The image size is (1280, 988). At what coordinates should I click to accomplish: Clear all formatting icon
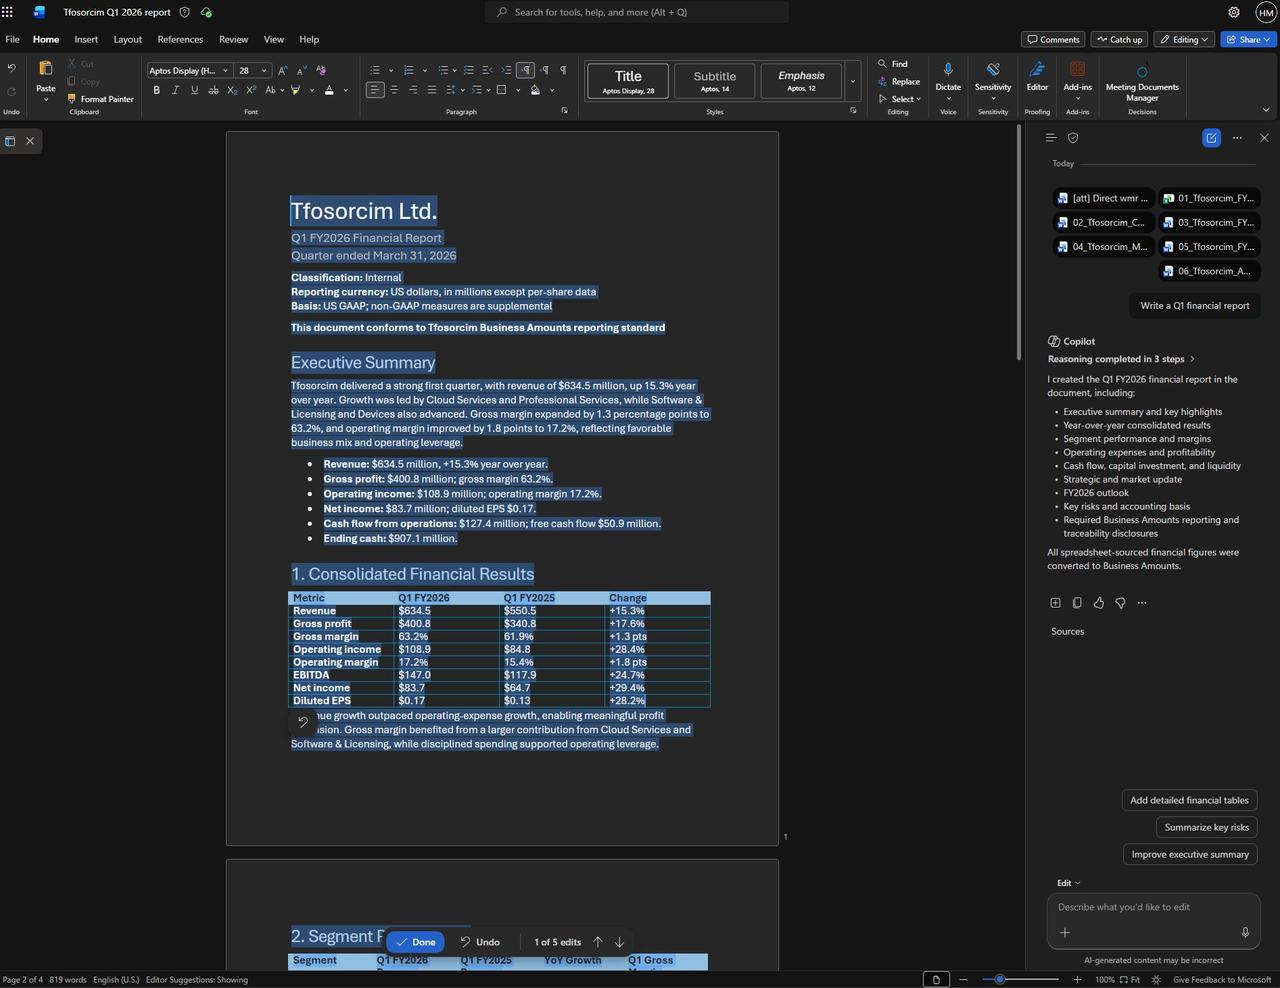(x=320, y=70)
